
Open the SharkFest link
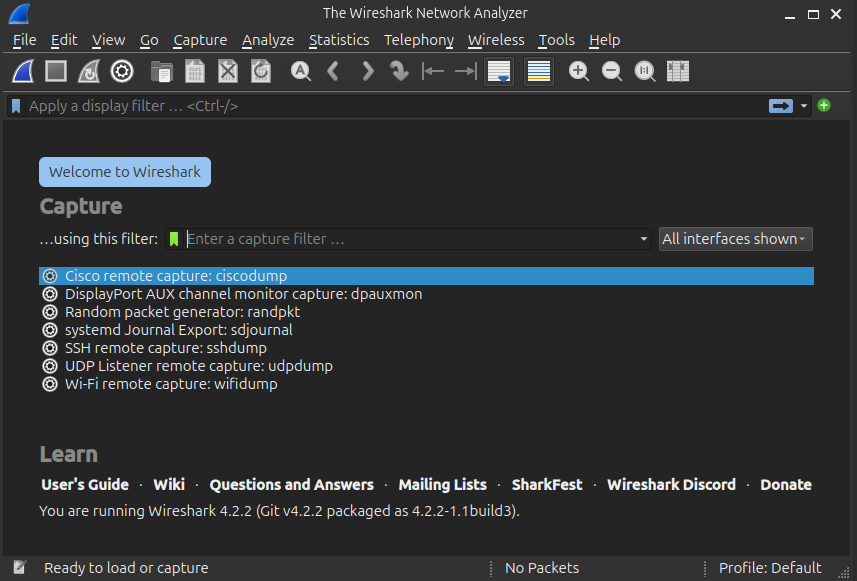click(x=547, y=485)
